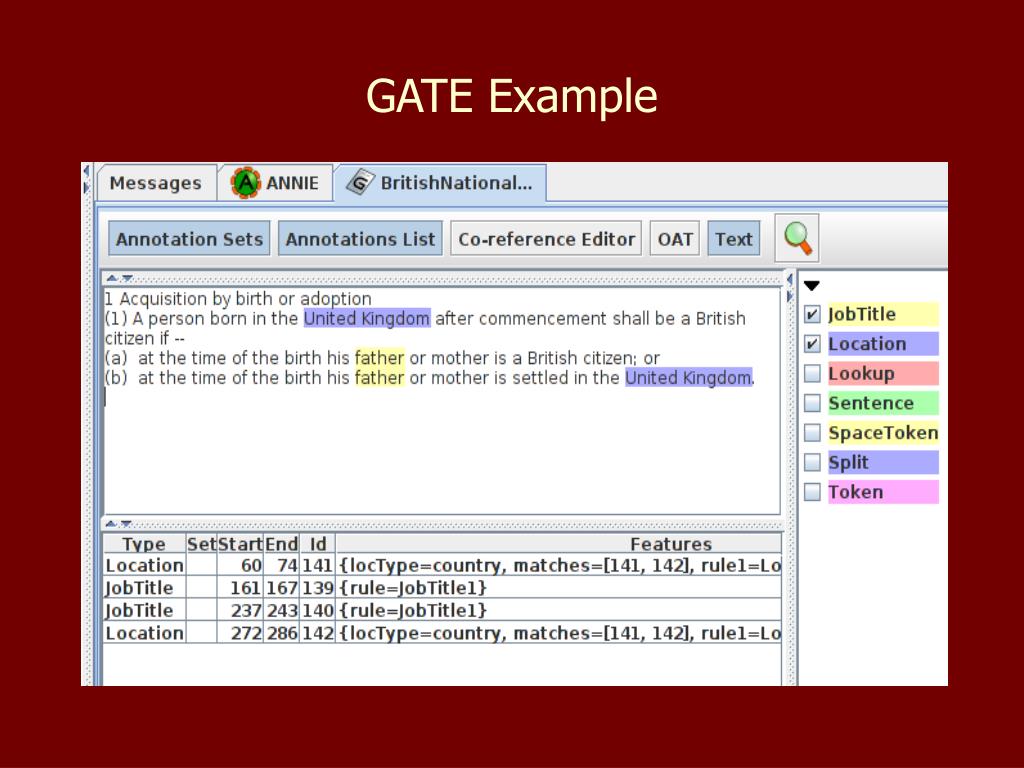Enable the Lookup annotation checkbox
1024x768 pixels.
click(x=812, y=374)
